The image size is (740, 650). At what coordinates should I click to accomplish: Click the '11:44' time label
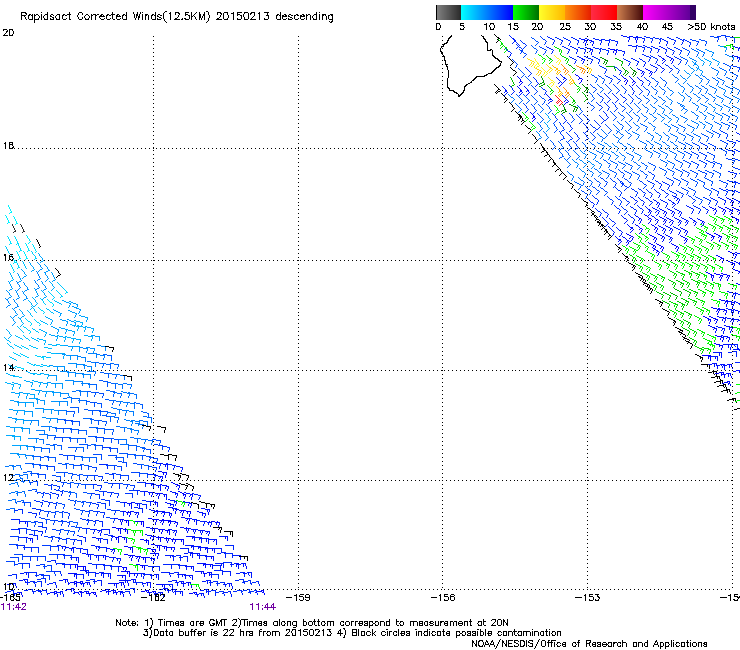(x=262, y=607)
